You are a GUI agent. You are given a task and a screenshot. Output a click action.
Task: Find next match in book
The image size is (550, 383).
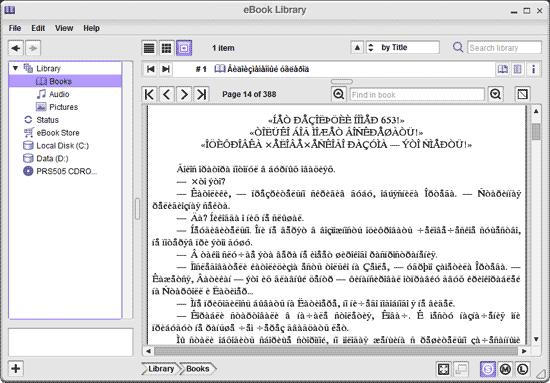click(496, 94)
